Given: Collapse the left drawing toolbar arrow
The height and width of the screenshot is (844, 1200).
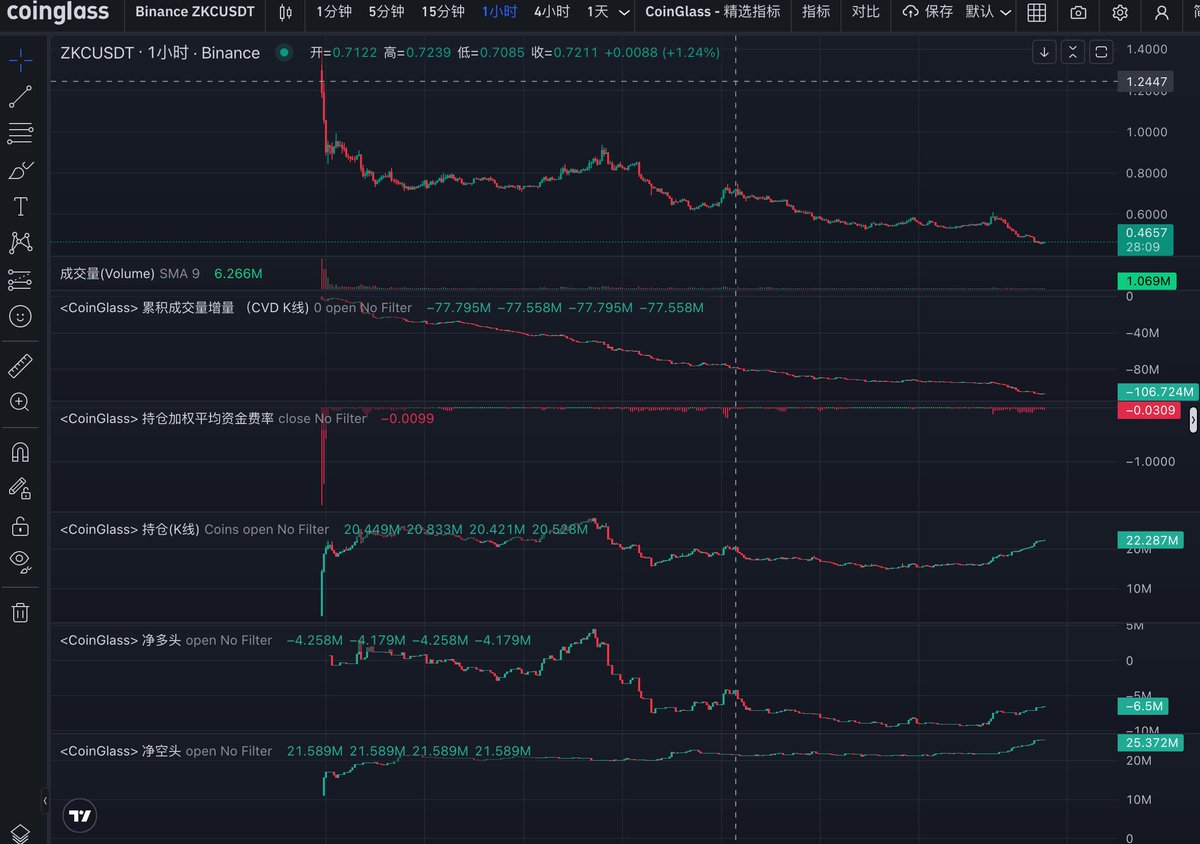Looking at the screenshot, I should coord(44,801).
